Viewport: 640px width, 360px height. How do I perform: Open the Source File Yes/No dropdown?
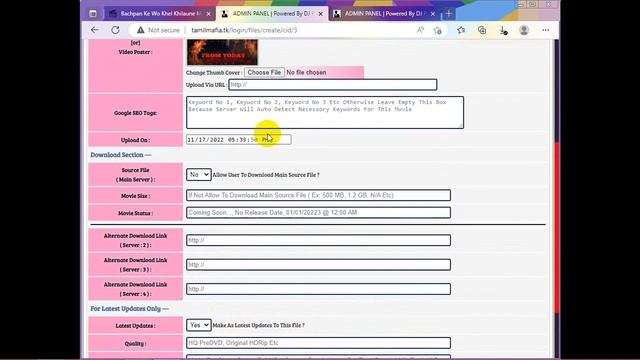tap(199, 175)
